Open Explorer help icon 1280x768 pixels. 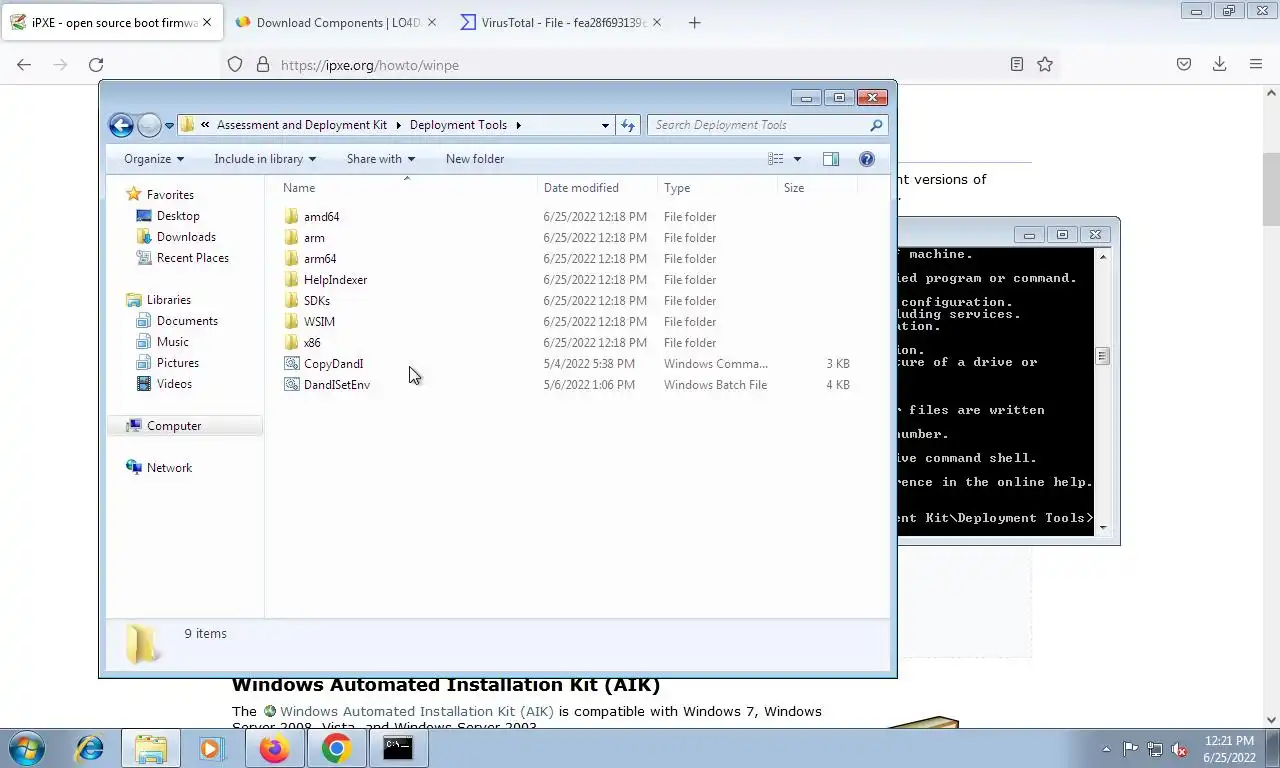[867, 159]
